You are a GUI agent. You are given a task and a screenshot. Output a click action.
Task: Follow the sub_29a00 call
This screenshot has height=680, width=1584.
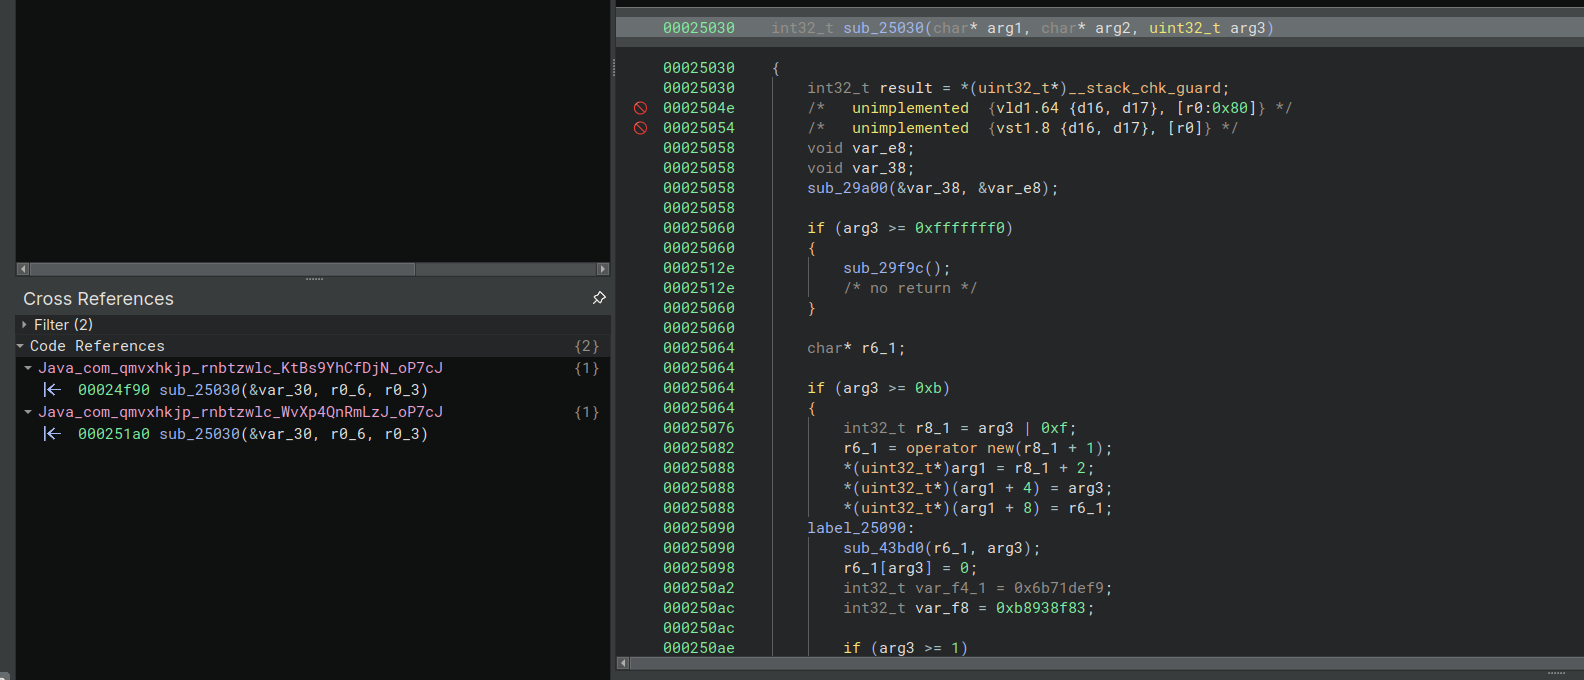tap(848, 188)
